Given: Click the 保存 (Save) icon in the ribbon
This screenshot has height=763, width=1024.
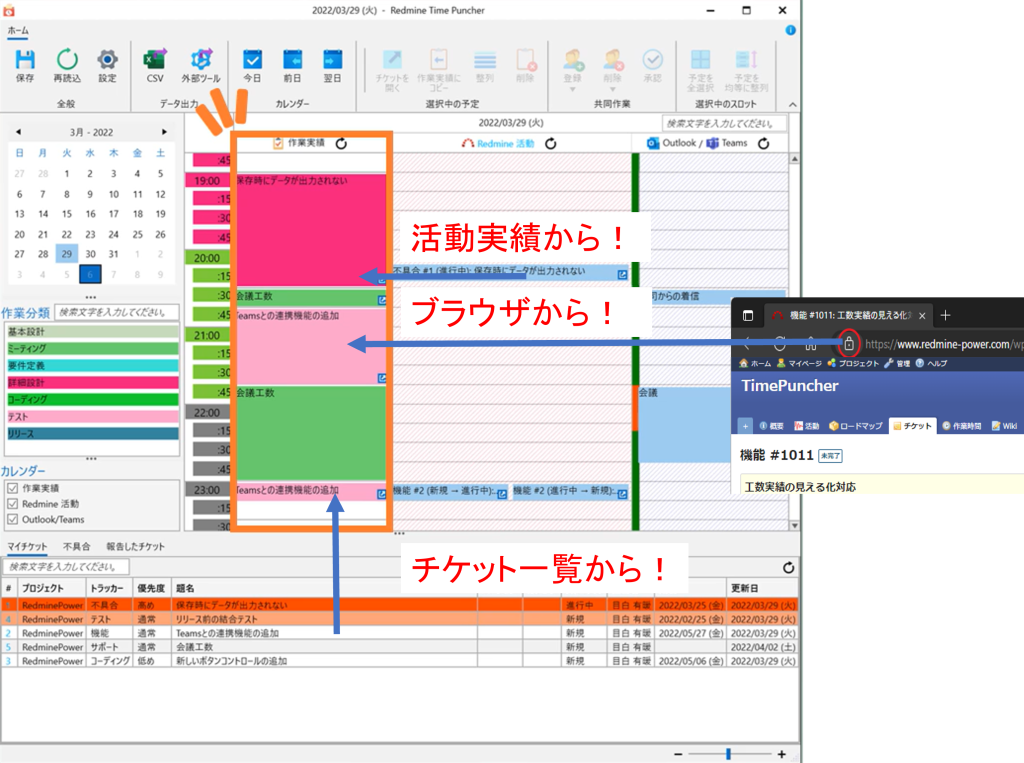Looking at the screenshot, I should click(x=25, y=61).
